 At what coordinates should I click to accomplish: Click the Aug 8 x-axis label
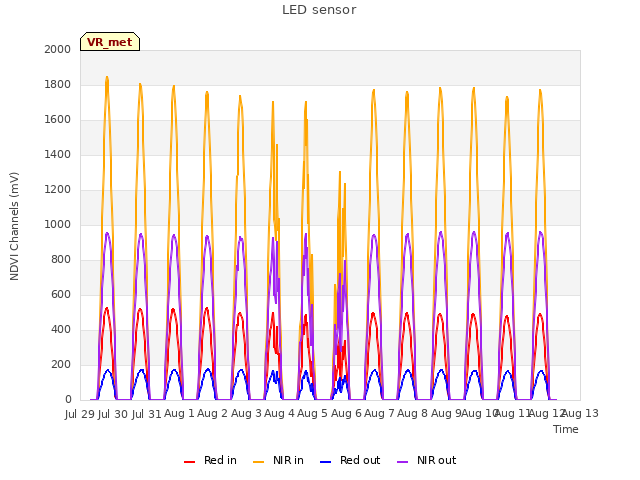tap(413, 414)
